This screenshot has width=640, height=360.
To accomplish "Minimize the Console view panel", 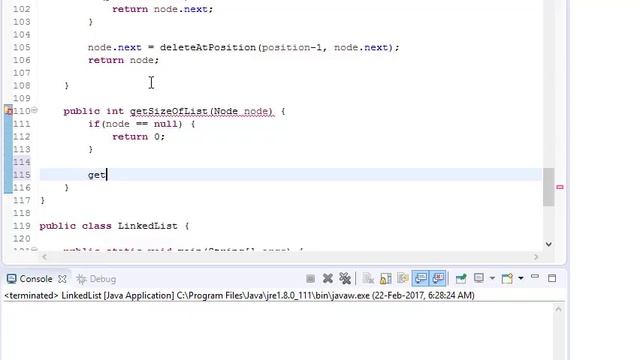I will pyautogui.click(x=535, y=277).
